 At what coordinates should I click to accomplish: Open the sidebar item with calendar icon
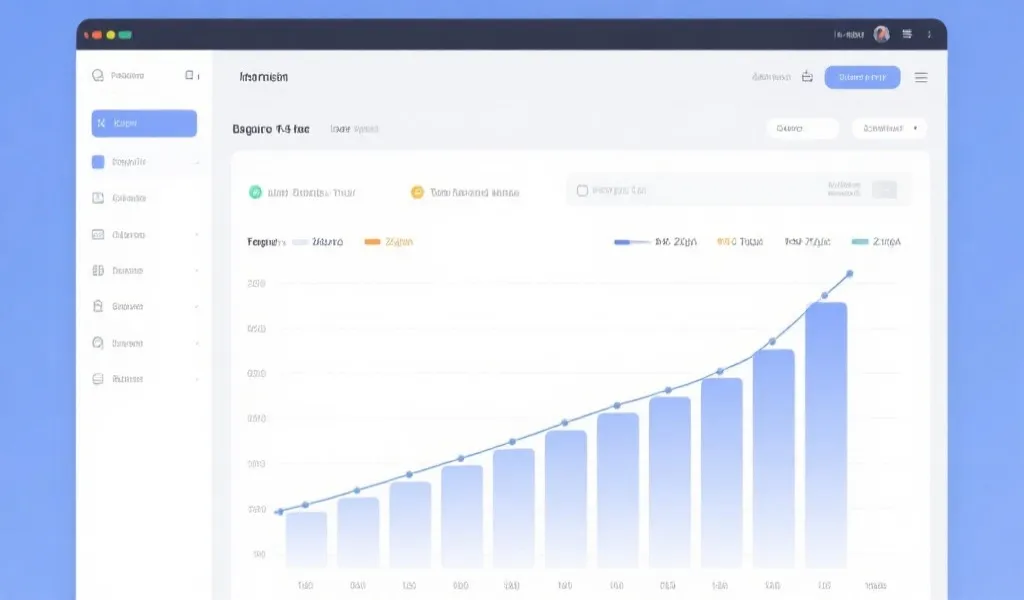coord(98,198)
